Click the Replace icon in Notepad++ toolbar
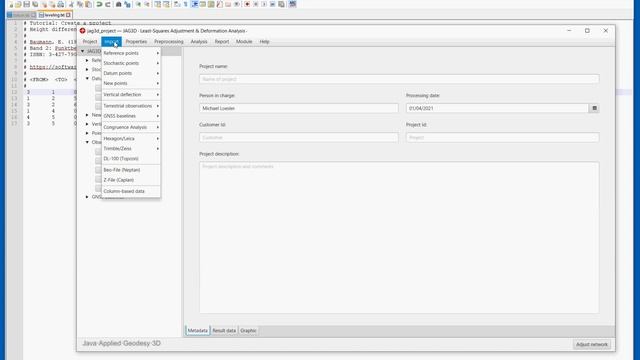 tap(127, 4)
